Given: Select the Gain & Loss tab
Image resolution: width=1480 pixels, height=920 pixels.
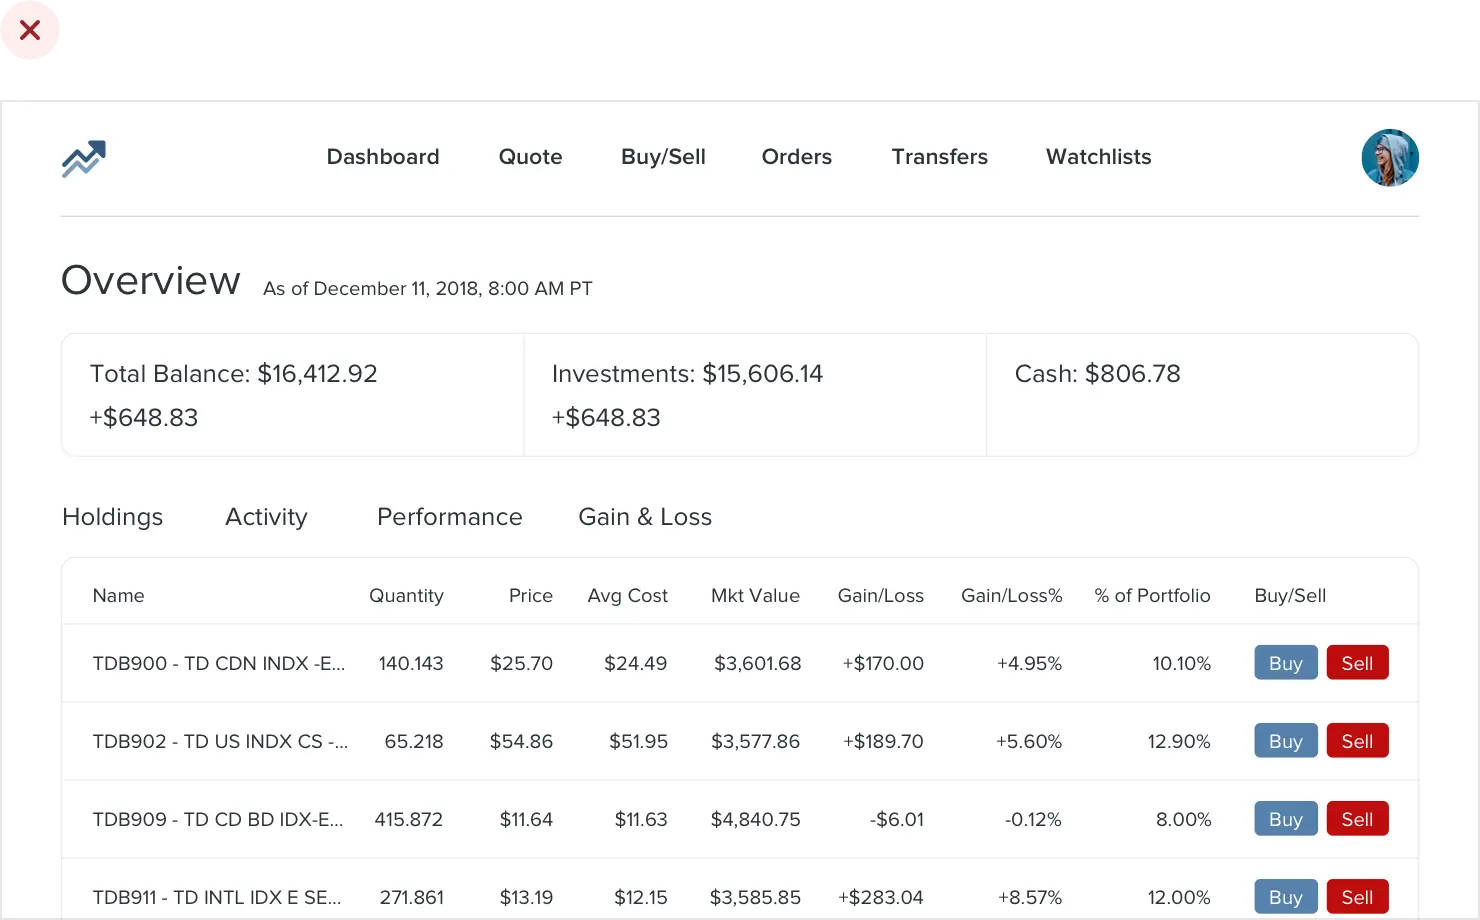Looking at the screenshot, I should coord(645,517).
